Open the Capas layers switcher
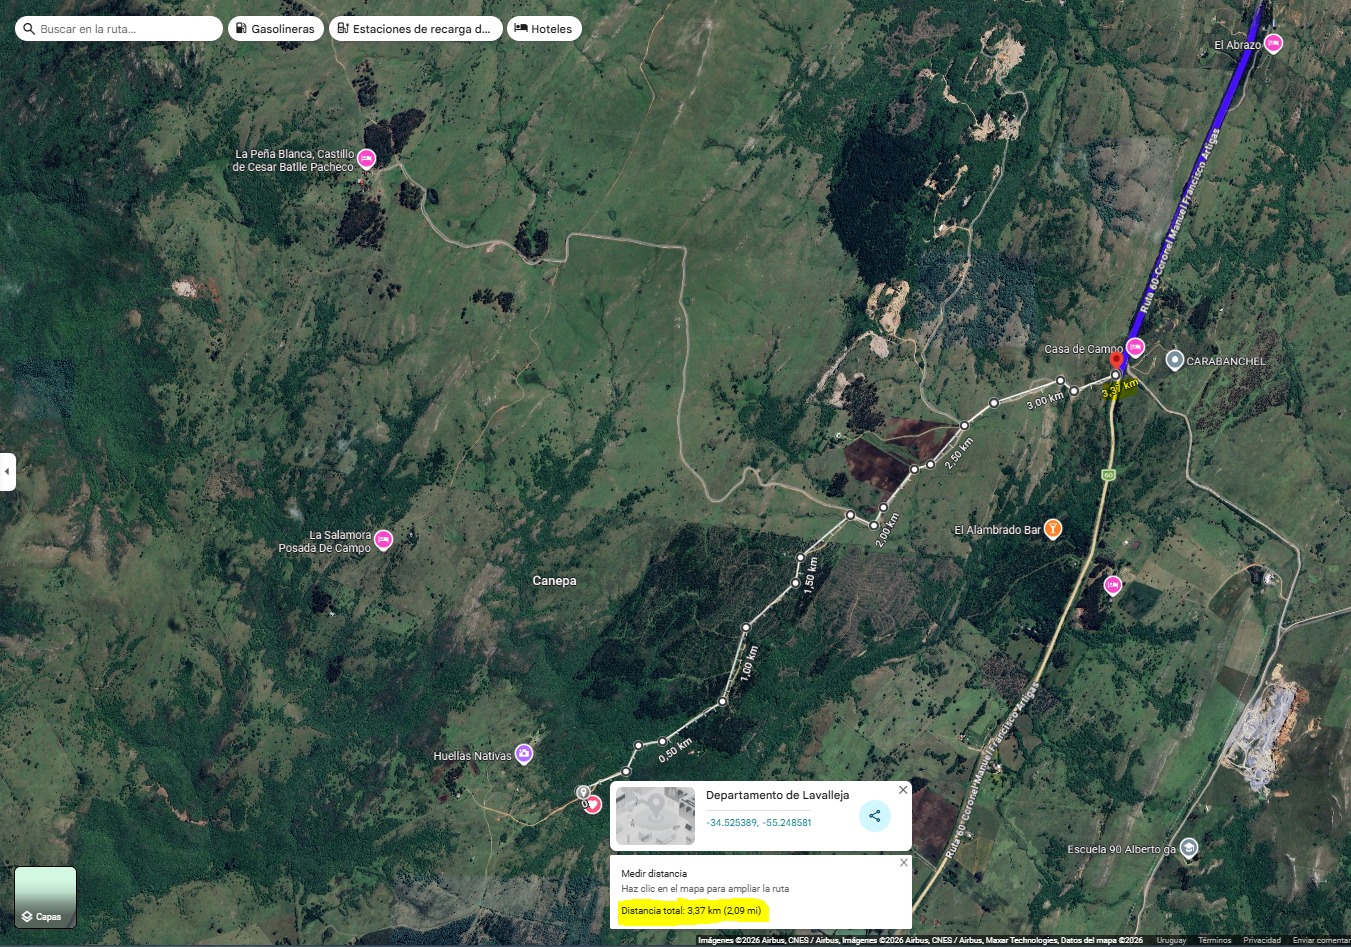 pyautogui.click(x=45, y=897)
